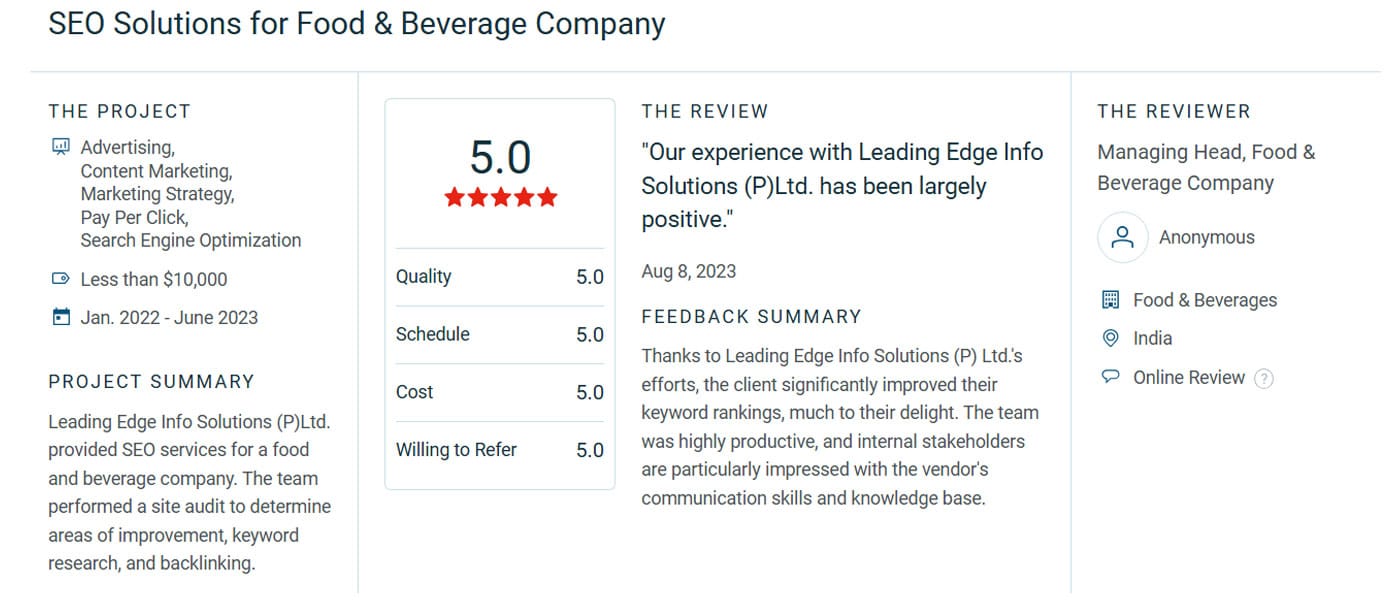Click the speech bubble icon beside Online Review

point(1111,376)
